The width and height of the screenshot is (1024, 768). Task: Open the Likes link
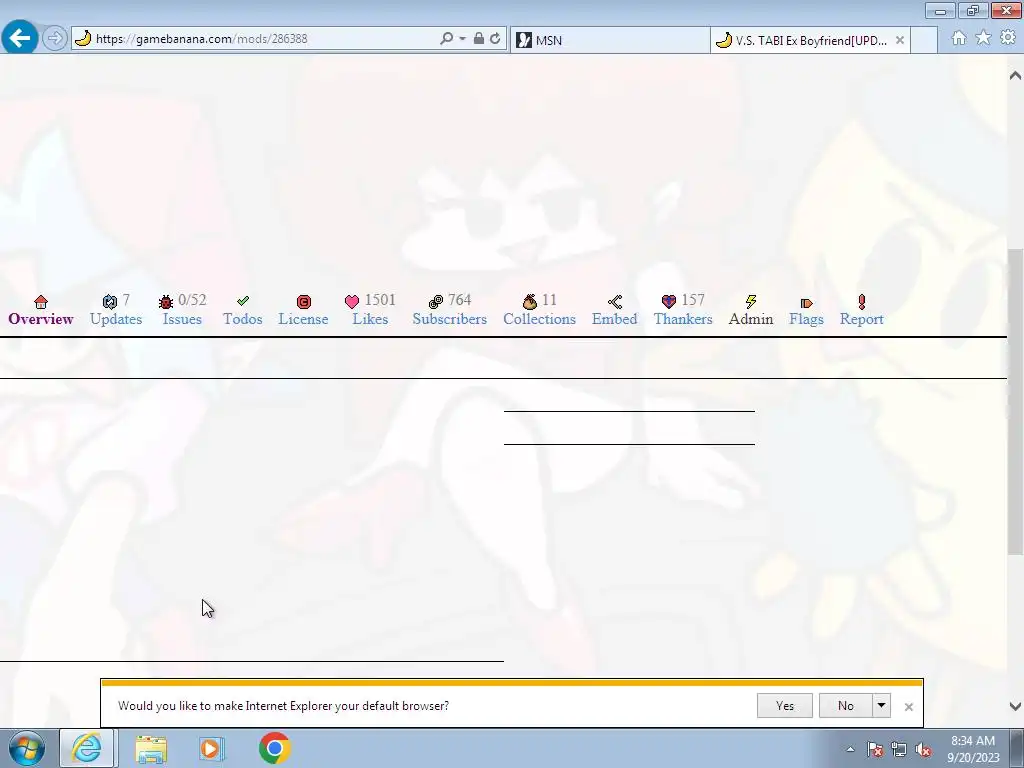coord(370,319)
